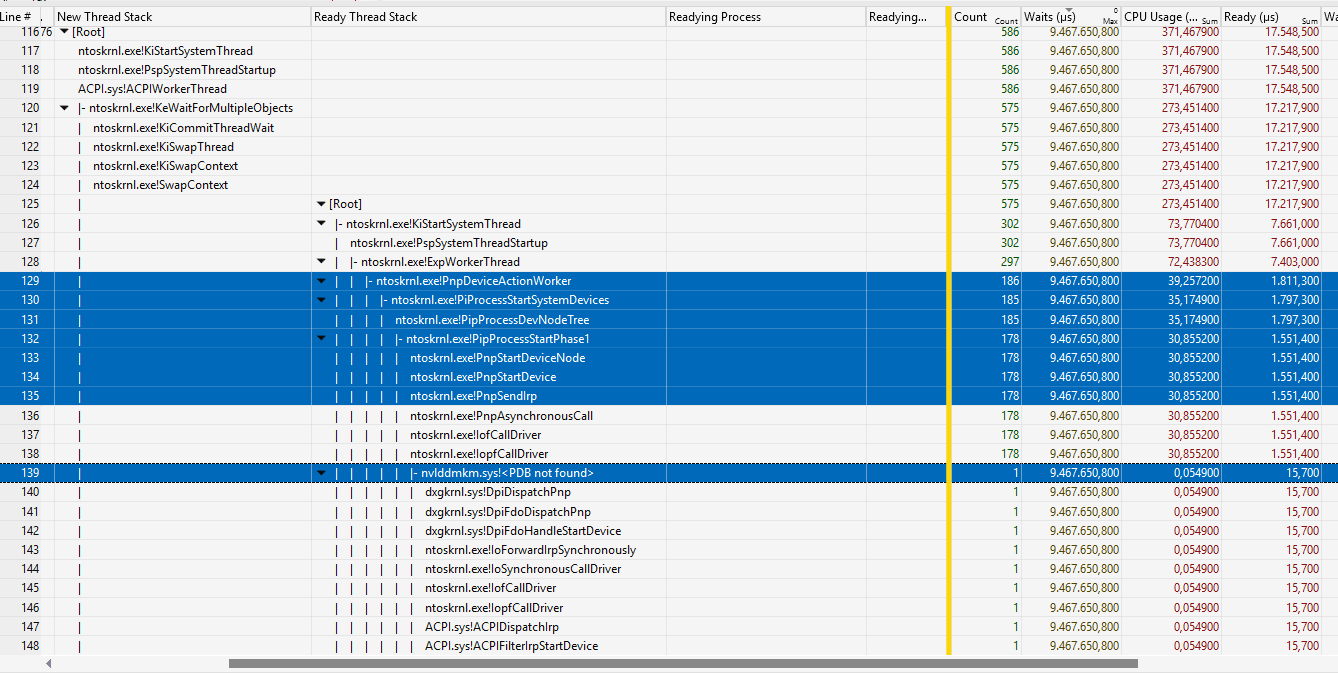Click Ready value 7.403,000
Image resolution: width=1338 pixels, height=673 pixels.
coord(1296,262)
